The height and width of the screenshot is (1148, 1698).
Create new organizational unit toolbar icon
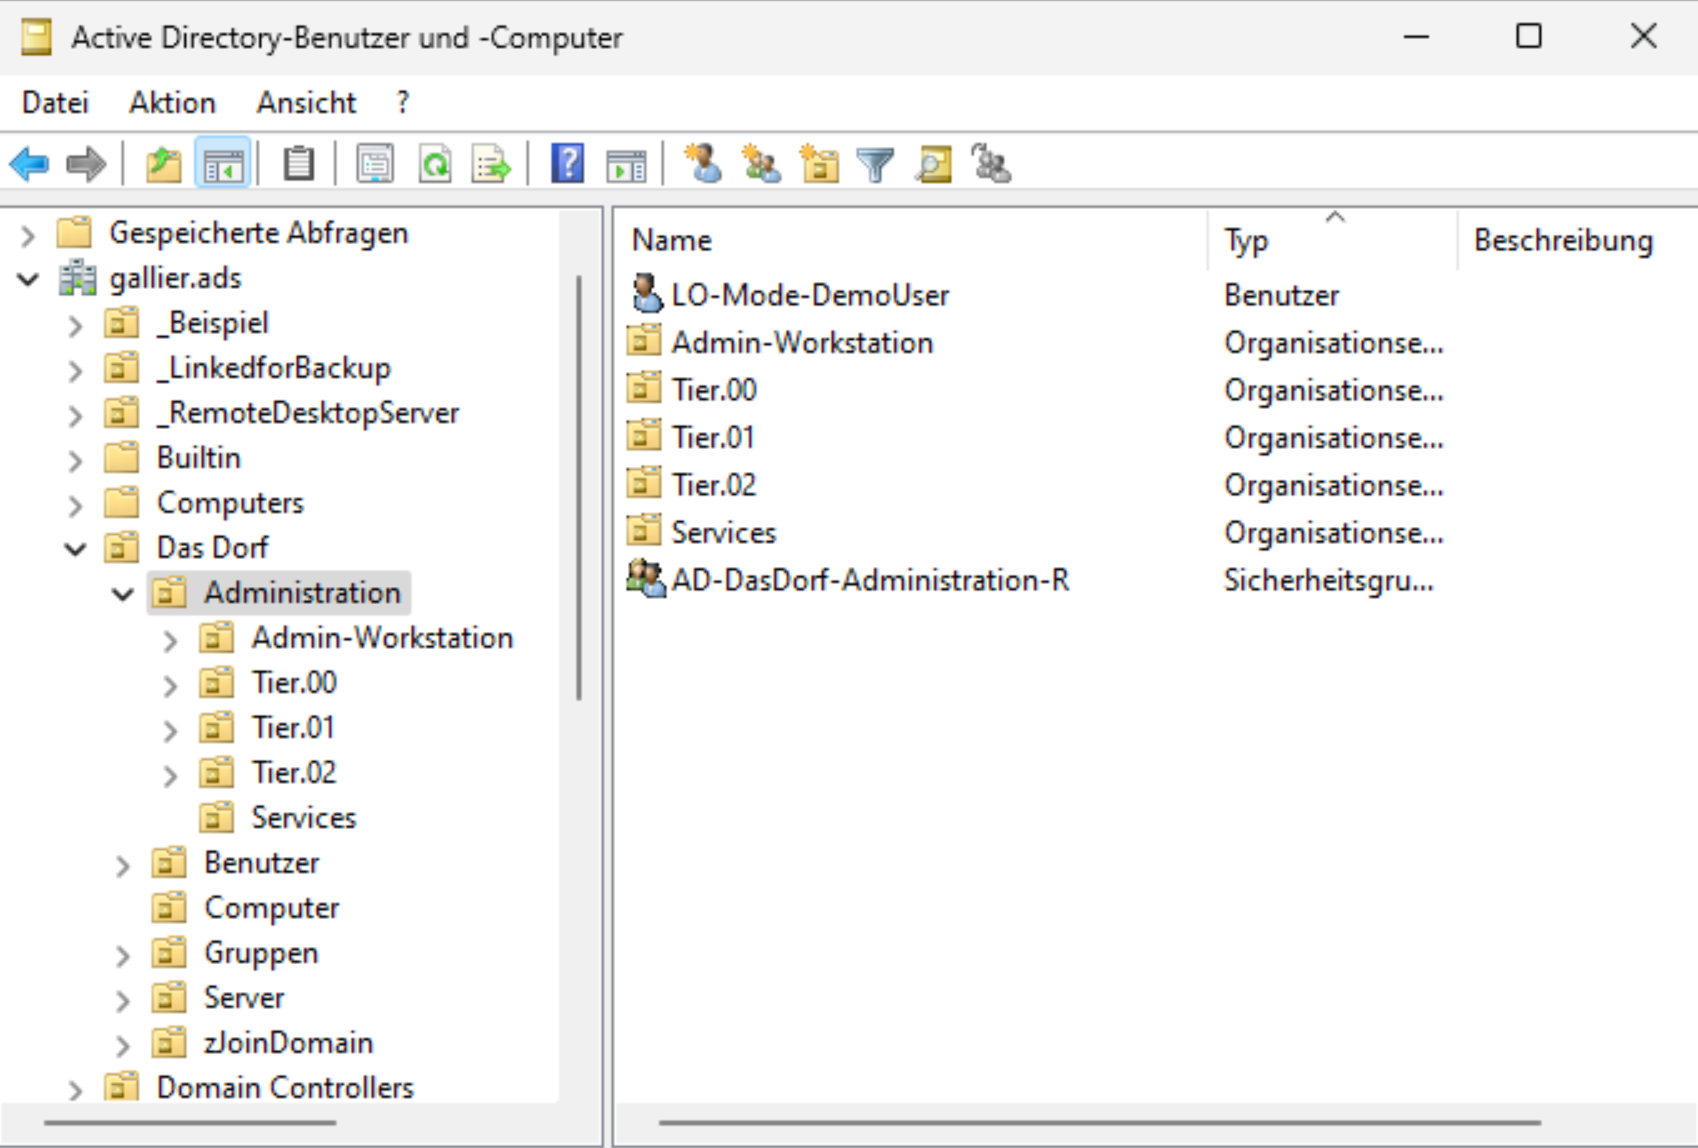pyautogui.click(x=819, y=164)
